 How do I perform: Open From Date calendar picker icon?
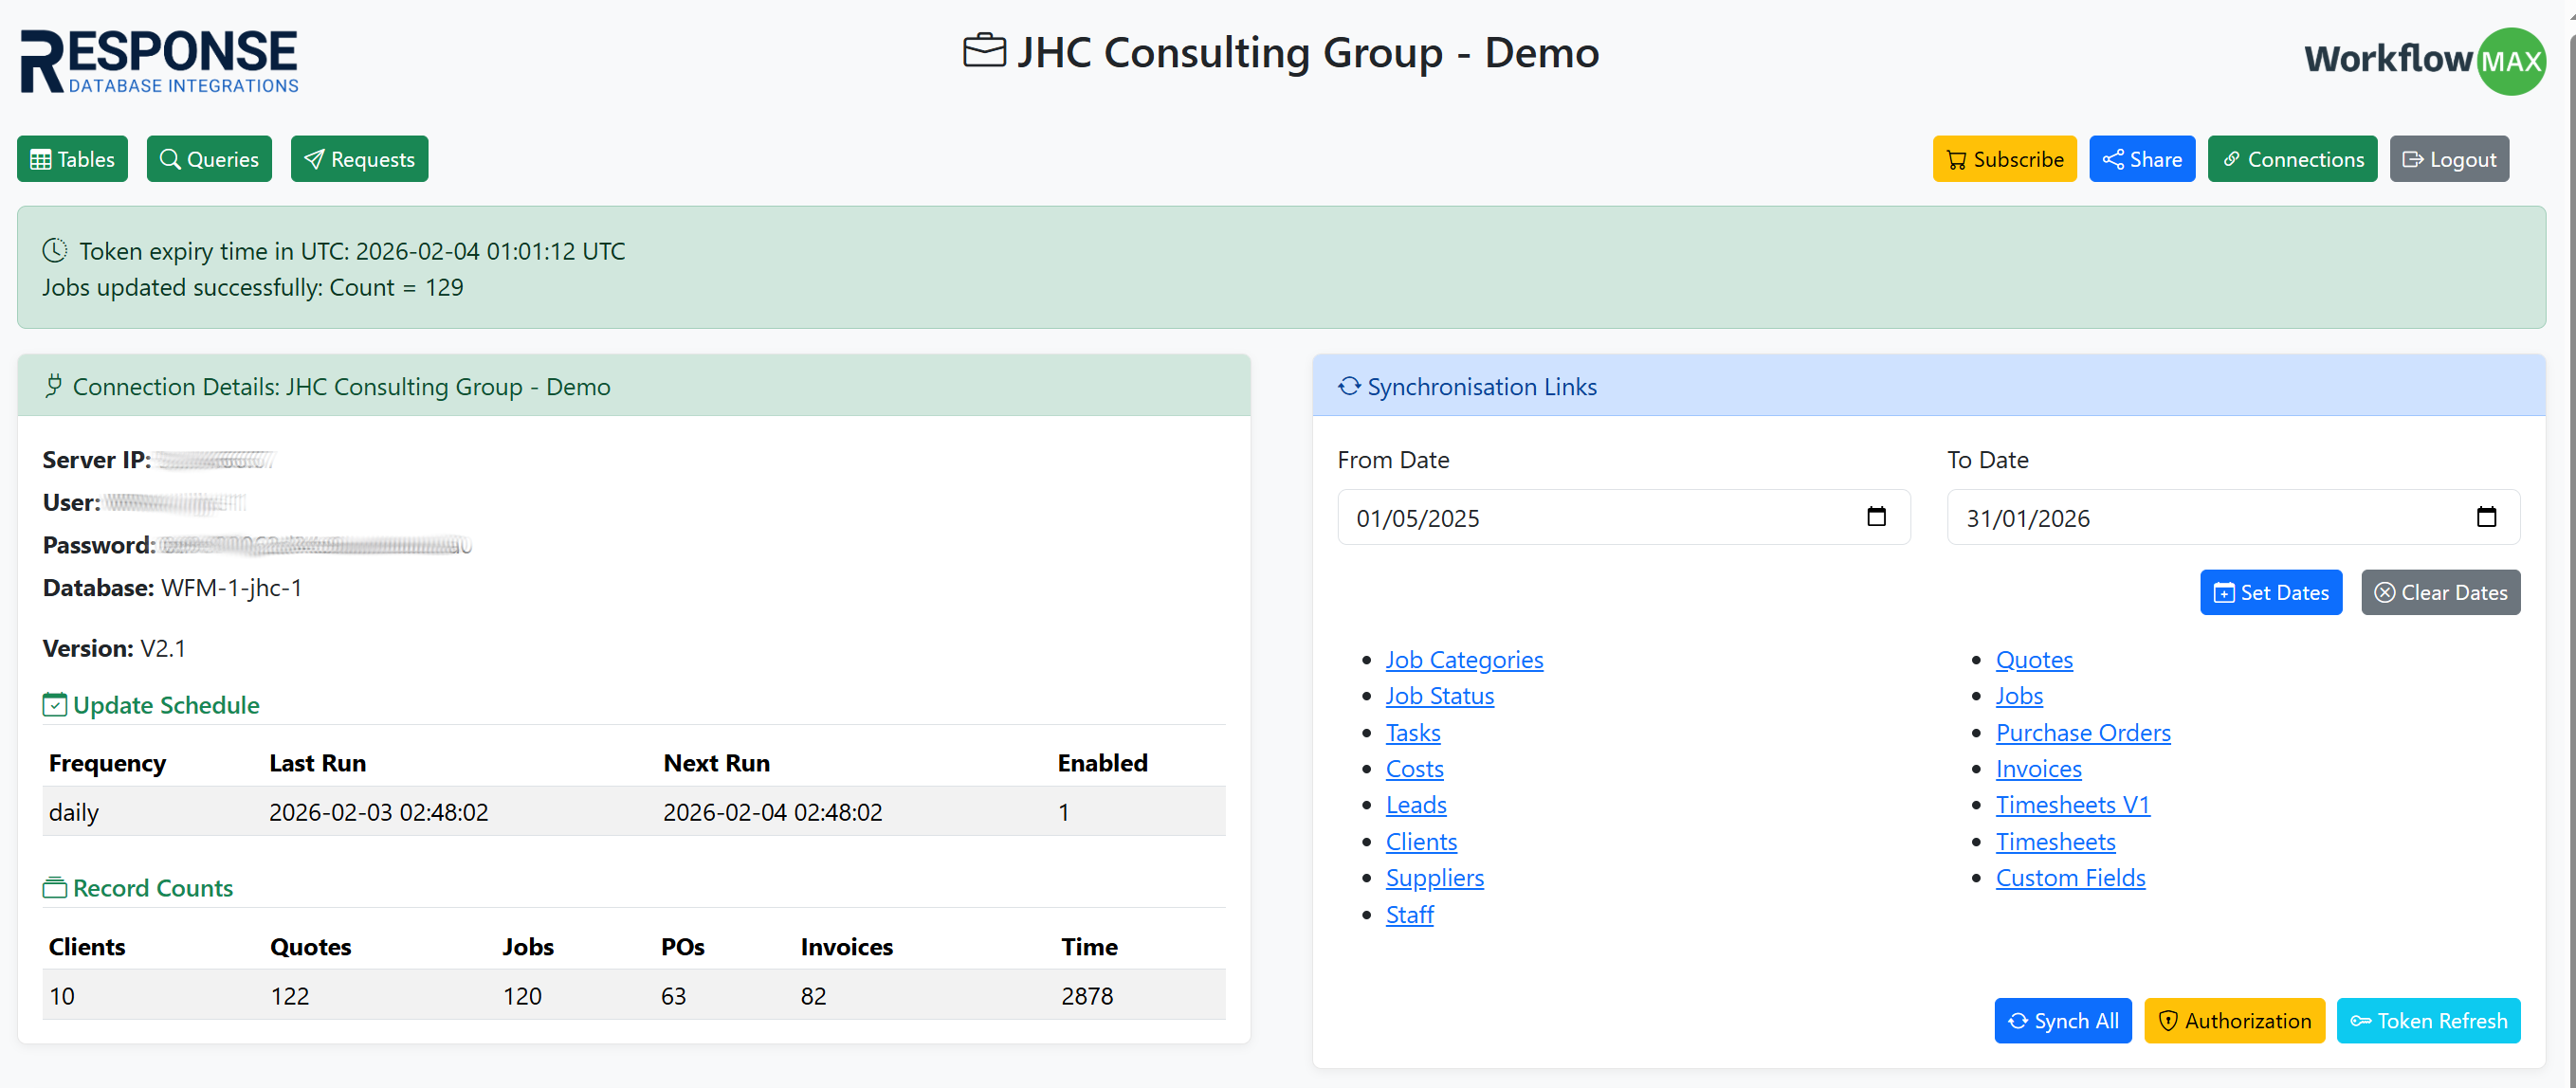coord(1875,517)
